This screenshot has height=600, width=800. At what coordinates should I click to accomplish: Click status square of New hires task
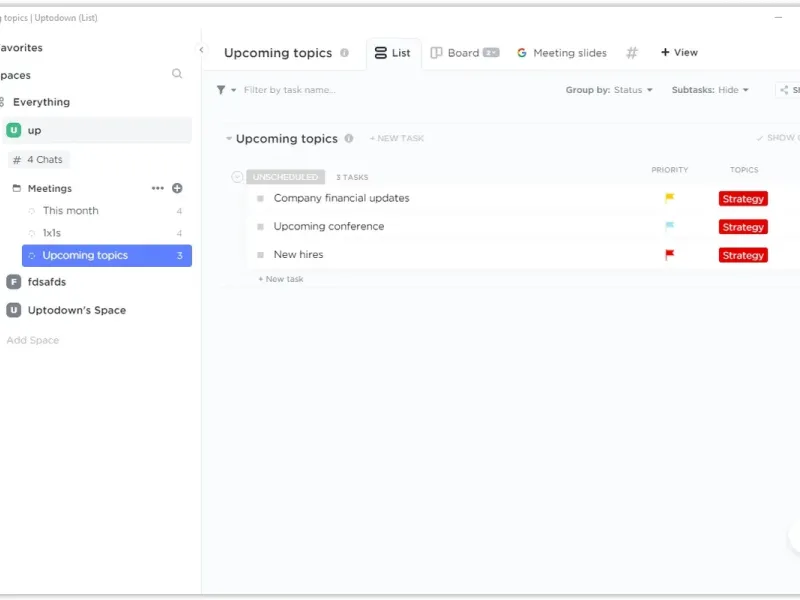tap(260, 255)
